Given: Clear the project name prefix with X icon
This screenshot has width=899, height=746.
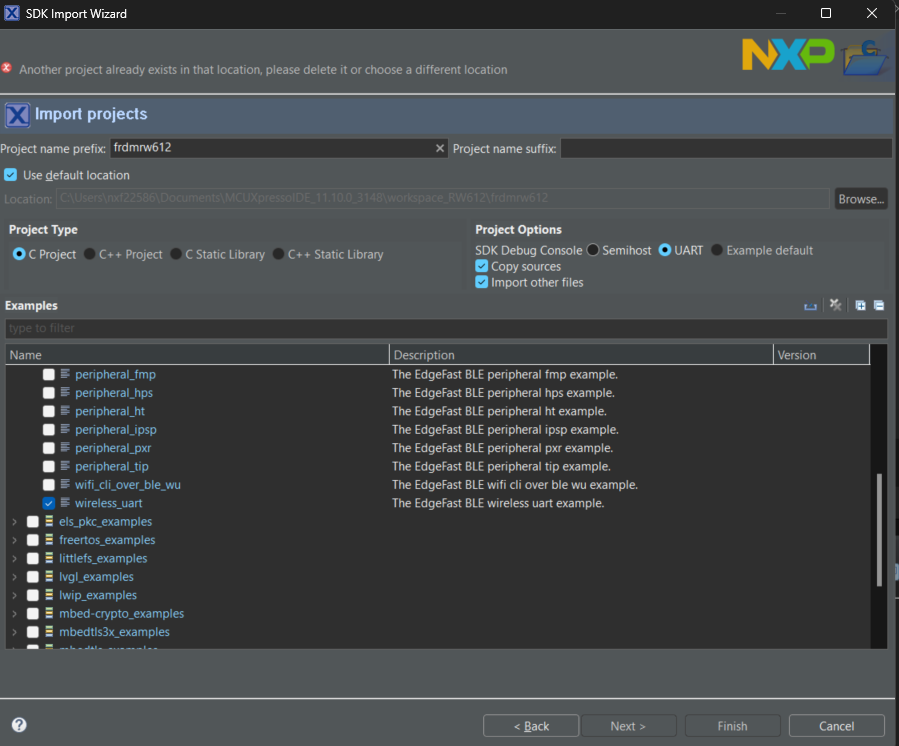Looking at the screenshot, I should click(439, 148).
